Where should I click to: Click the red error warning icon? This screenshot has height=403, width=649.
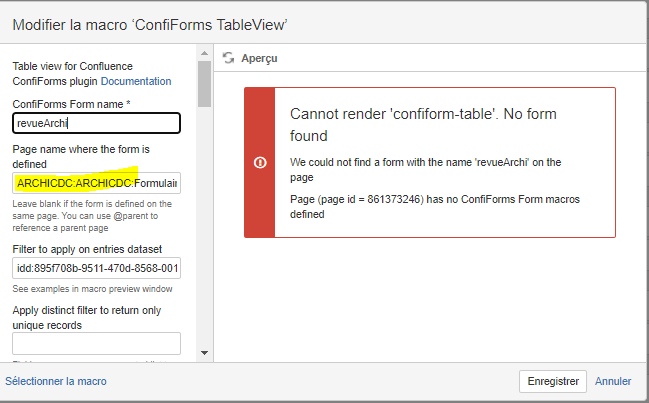[260, 162]
